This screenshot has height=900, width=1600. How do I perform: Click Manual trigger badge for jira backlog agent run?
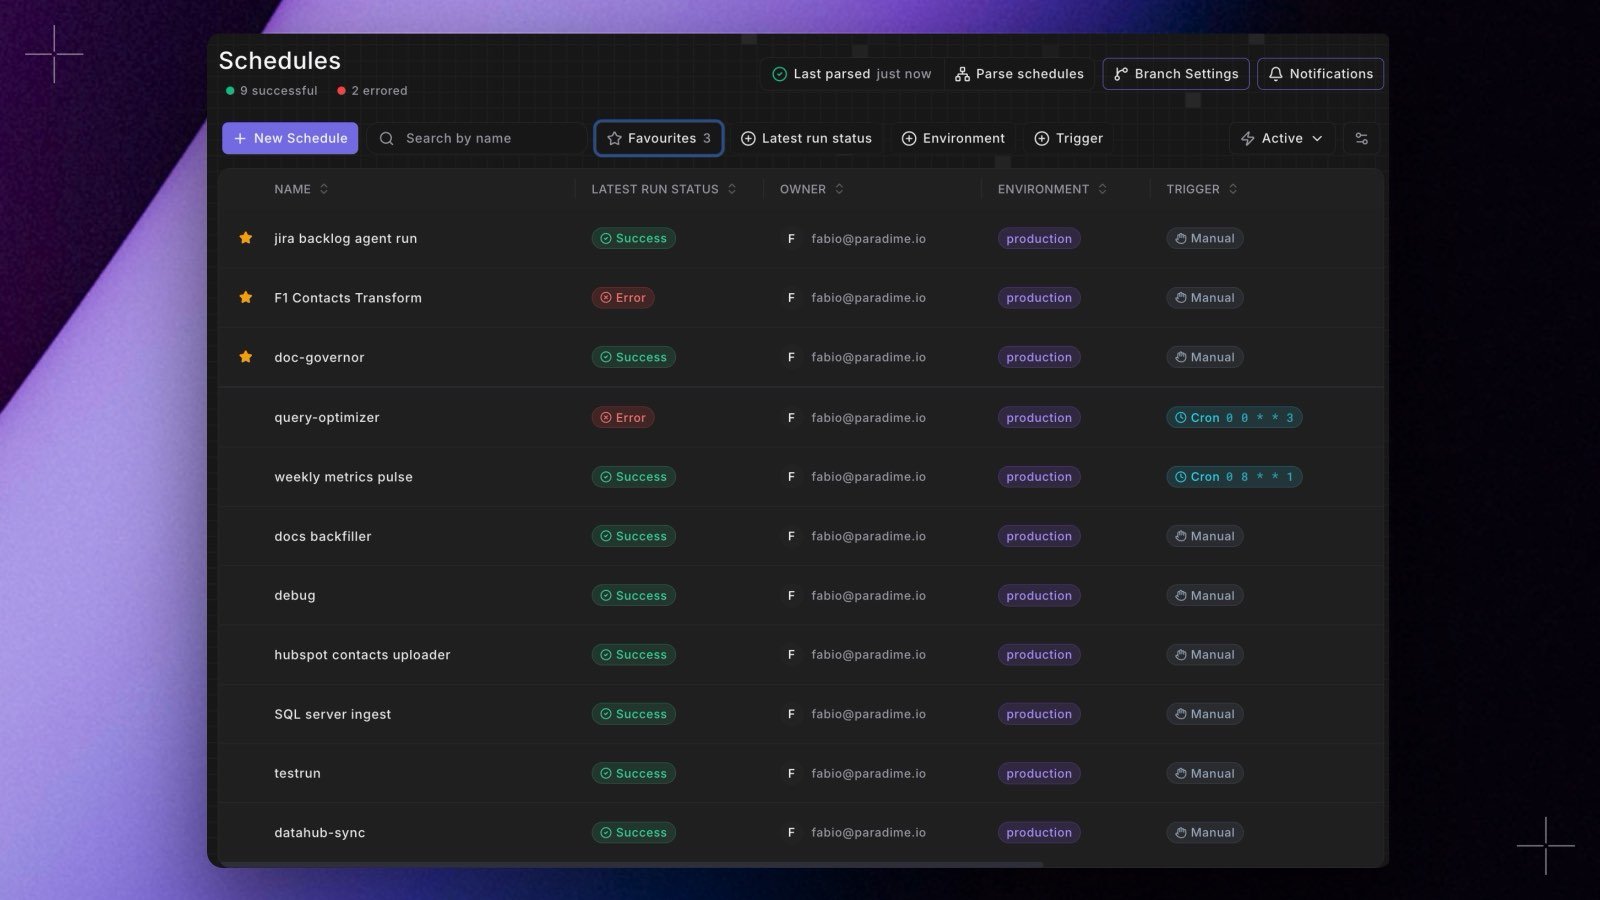1204,238
